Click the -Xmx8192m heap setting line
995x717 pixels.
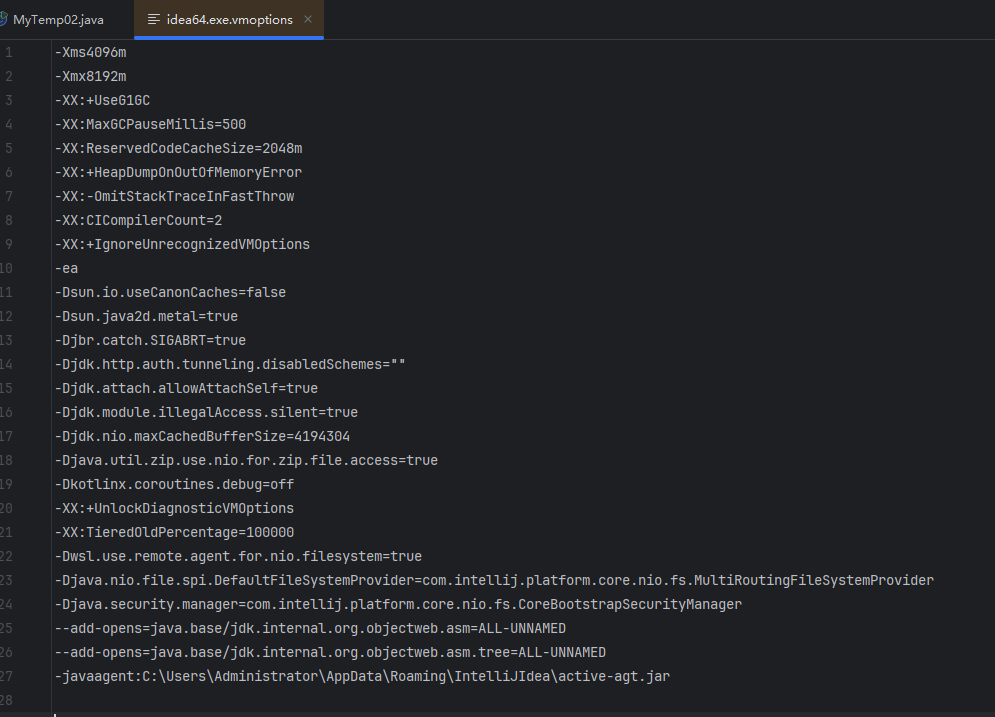(91, 76)
